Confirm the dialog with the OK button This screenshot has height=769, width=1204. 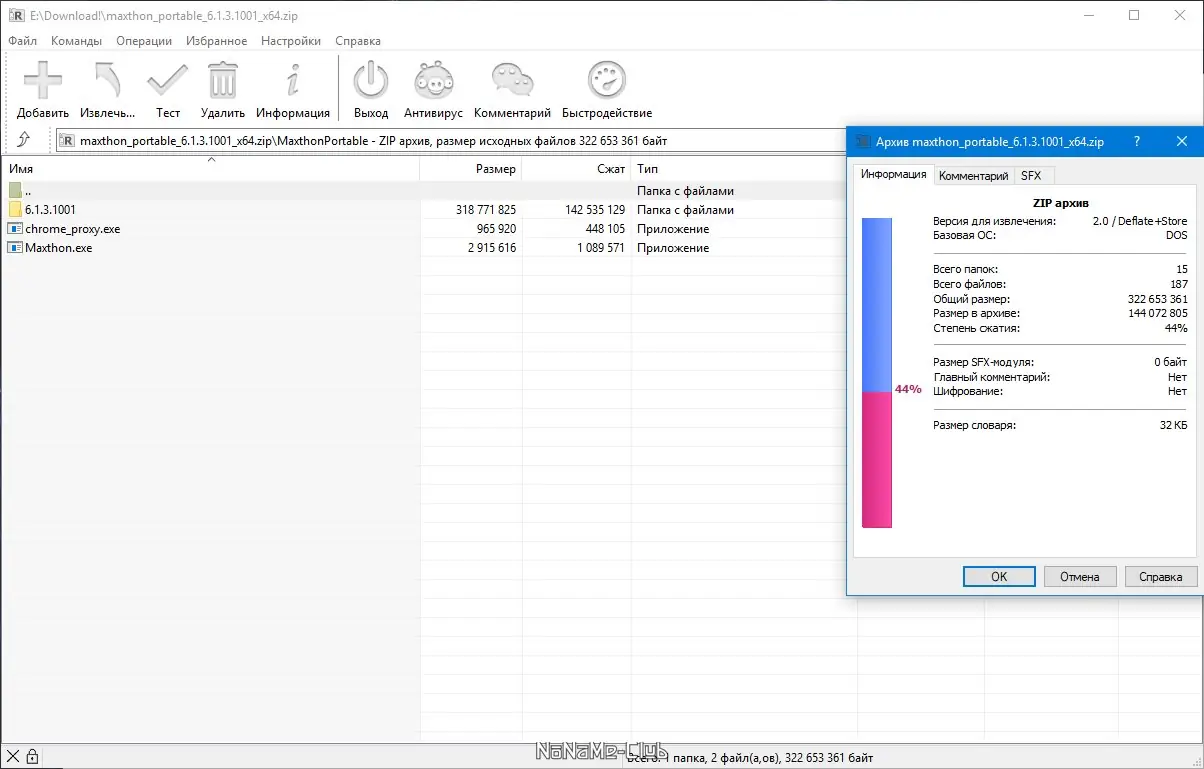click(x=998, y=576)
